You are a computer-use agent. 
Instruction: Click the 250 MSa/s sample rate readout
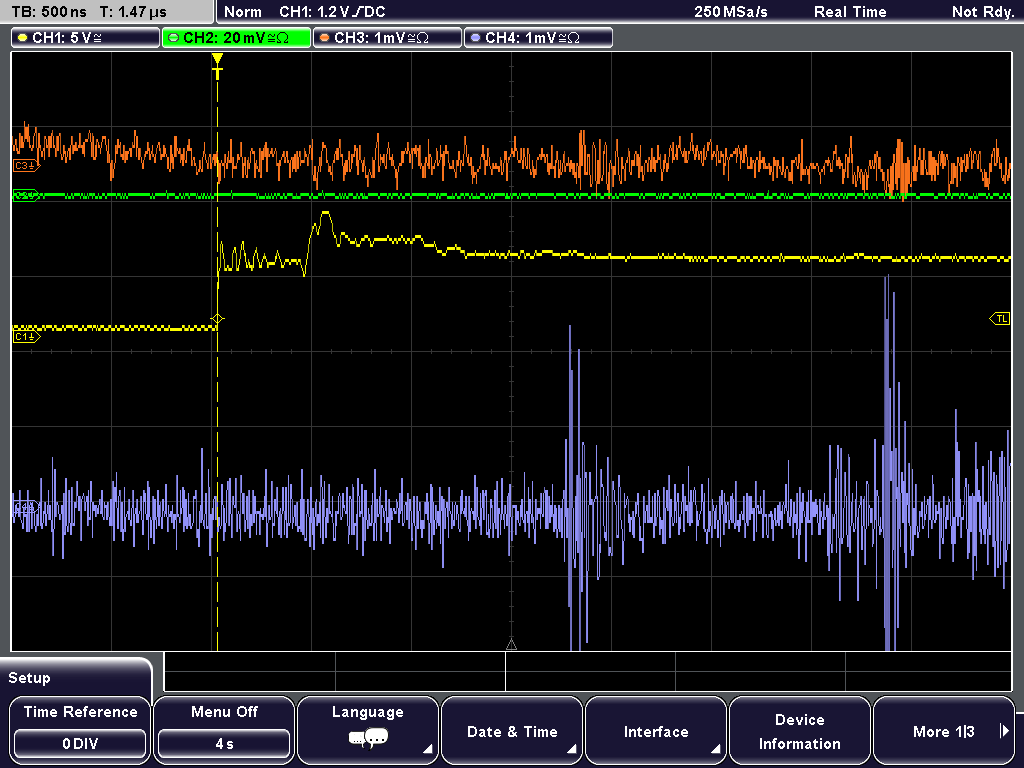[x=731, y=12]
